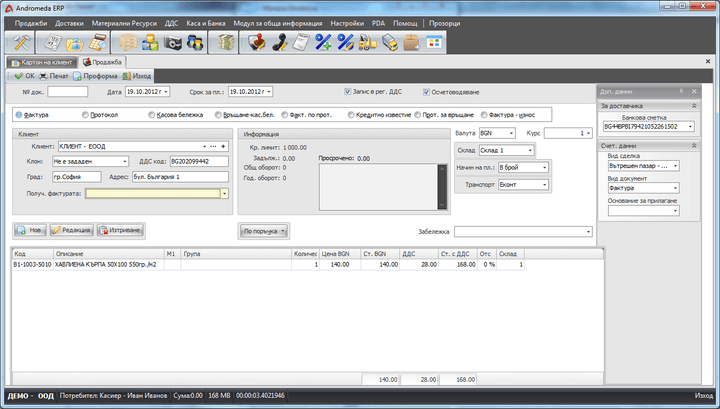
Task: Open the client folder toolbar icon
Action: pyautogui.click(x=75, y=43)
